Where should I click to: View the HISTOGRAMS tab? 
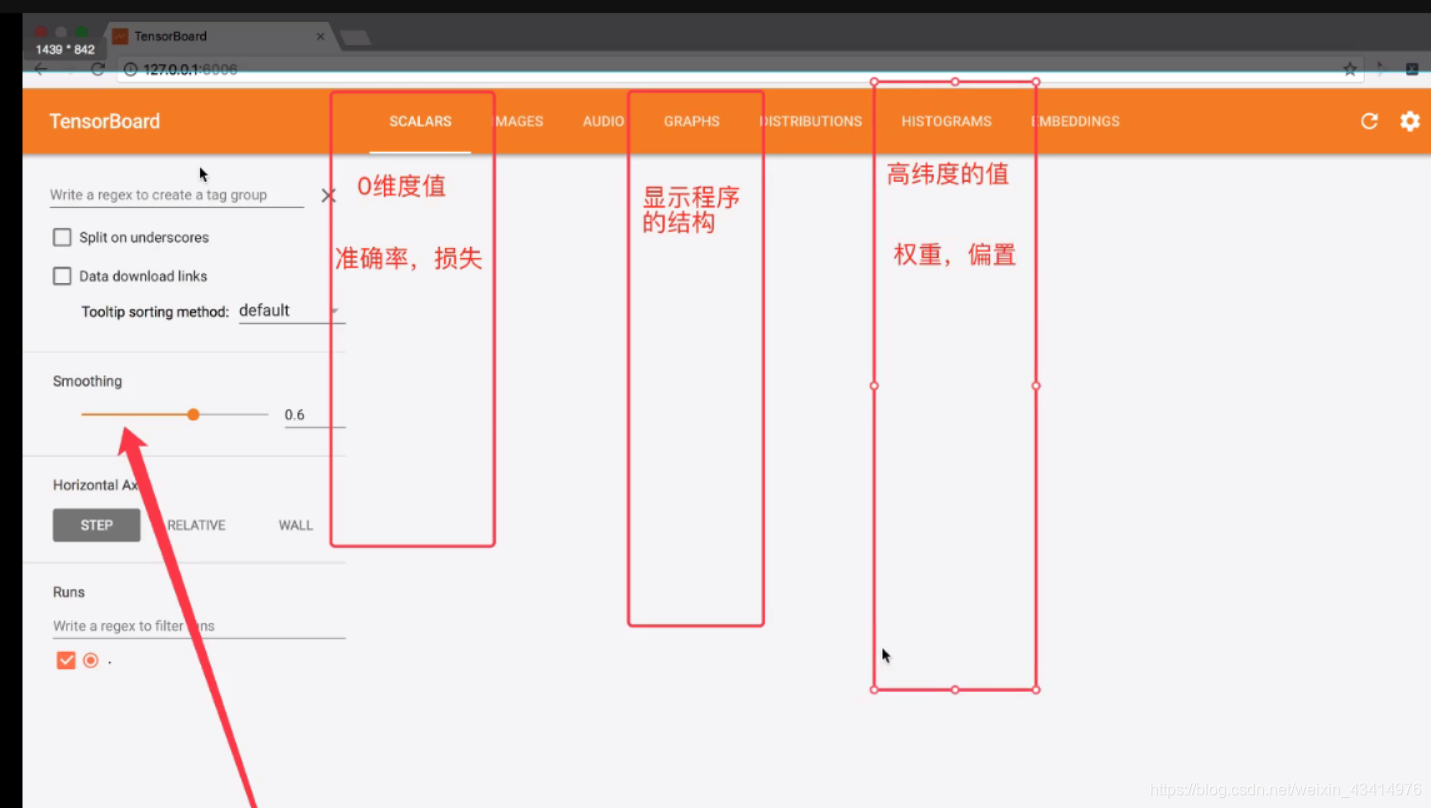tap(946, 121)
